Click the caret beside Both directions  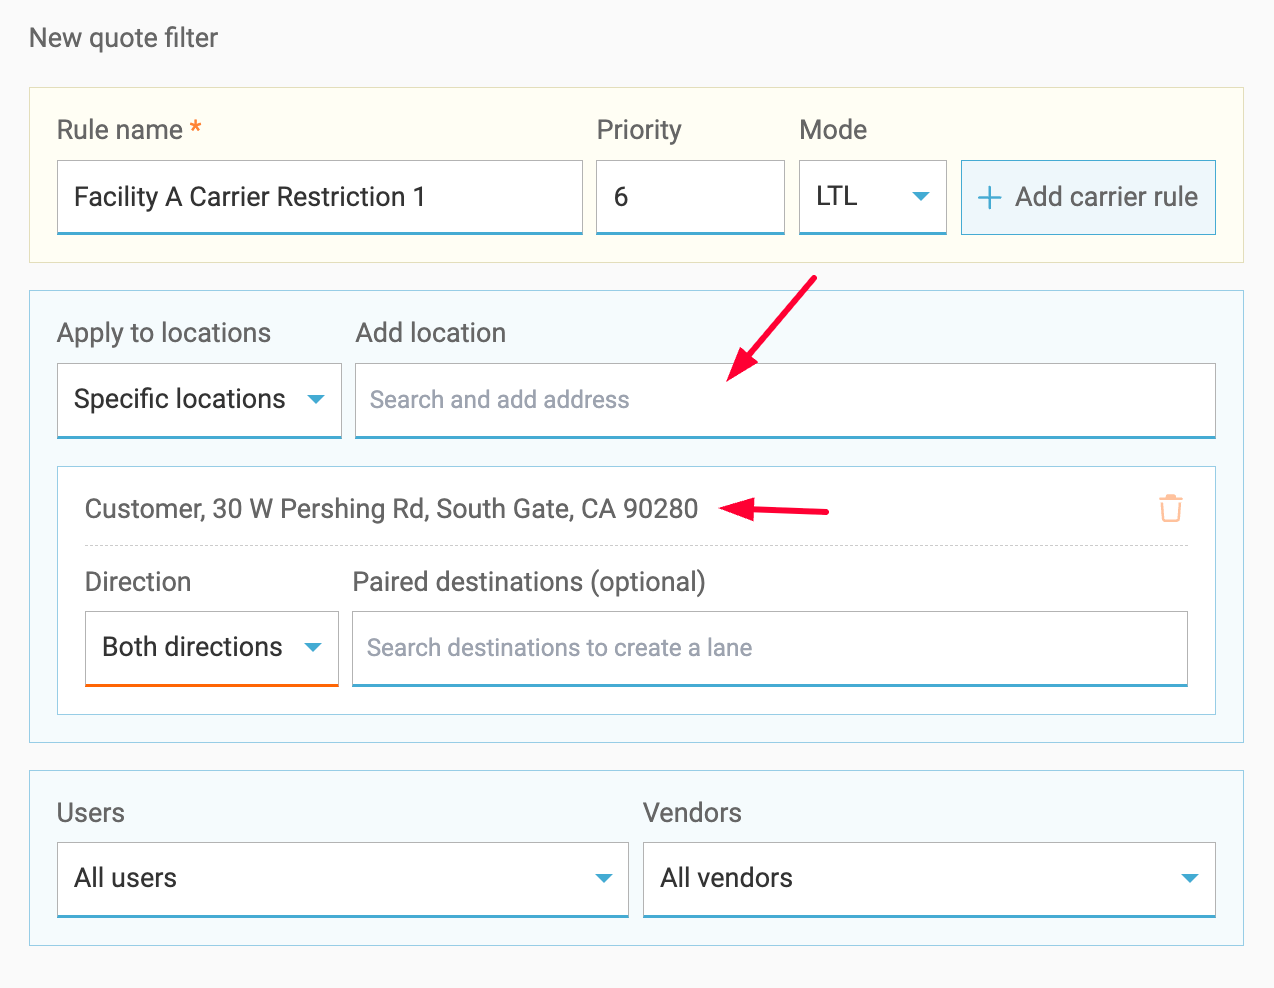pos(313,647)
